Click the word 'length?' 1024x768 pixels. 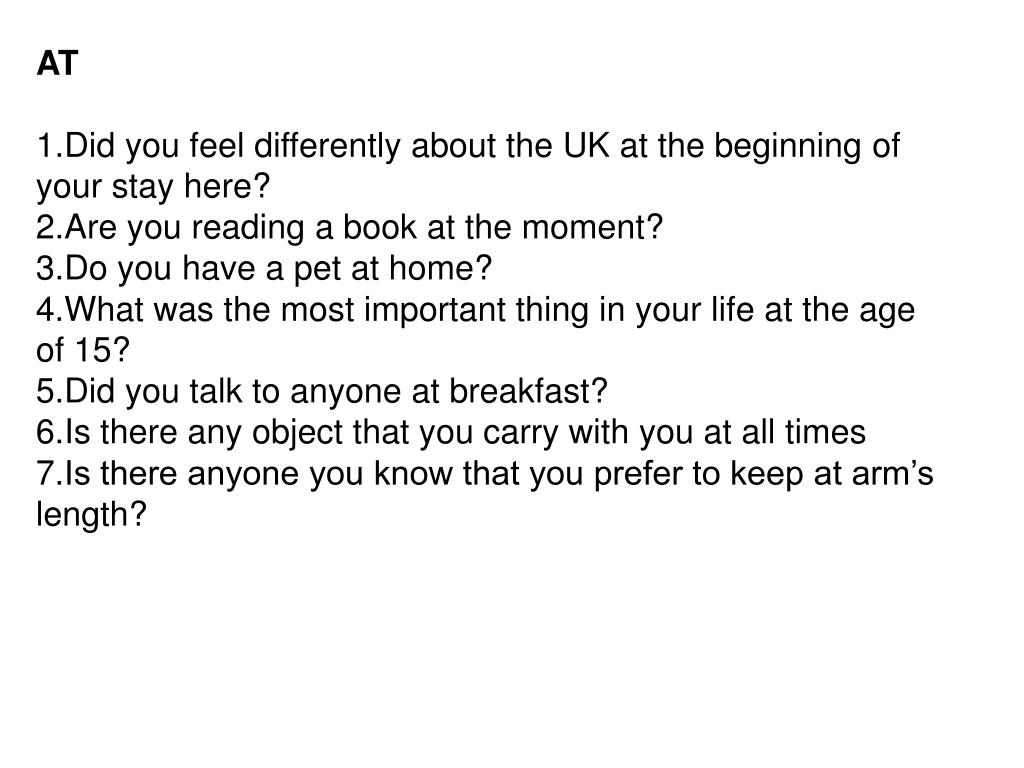(91, 515)
